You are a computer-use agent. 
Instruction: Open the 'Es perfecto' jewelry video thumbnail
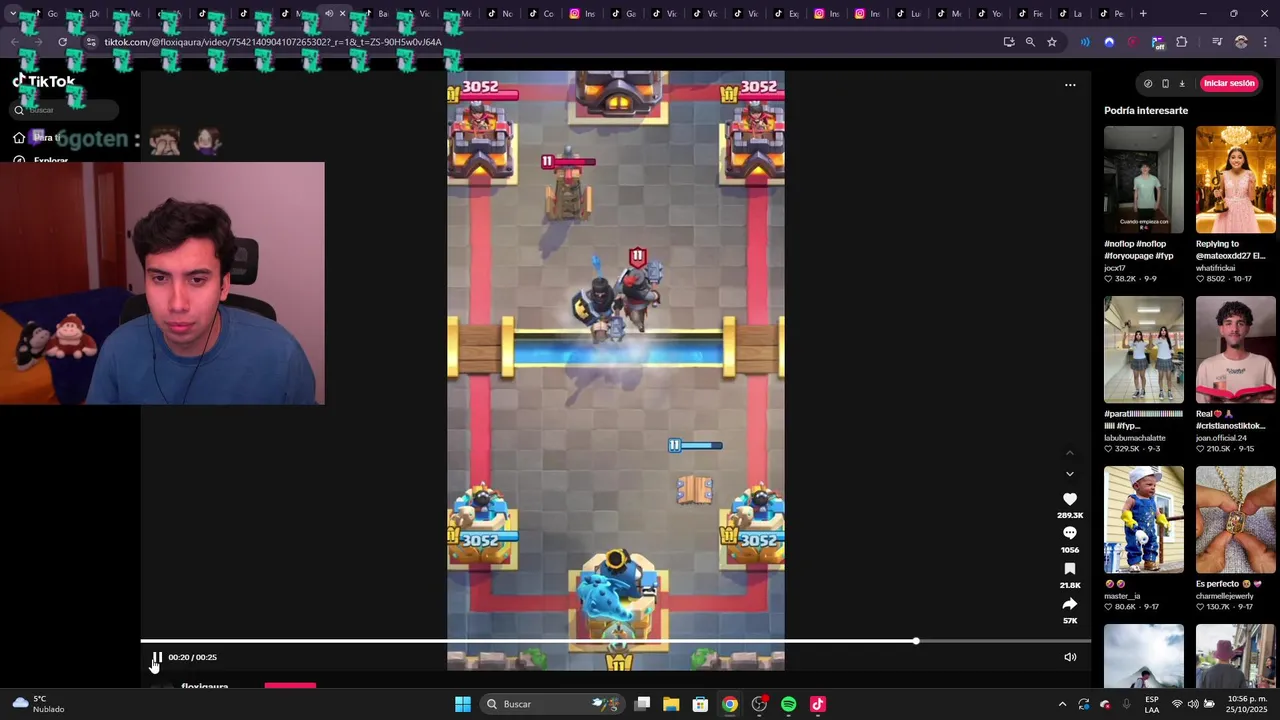(1235, 520)
